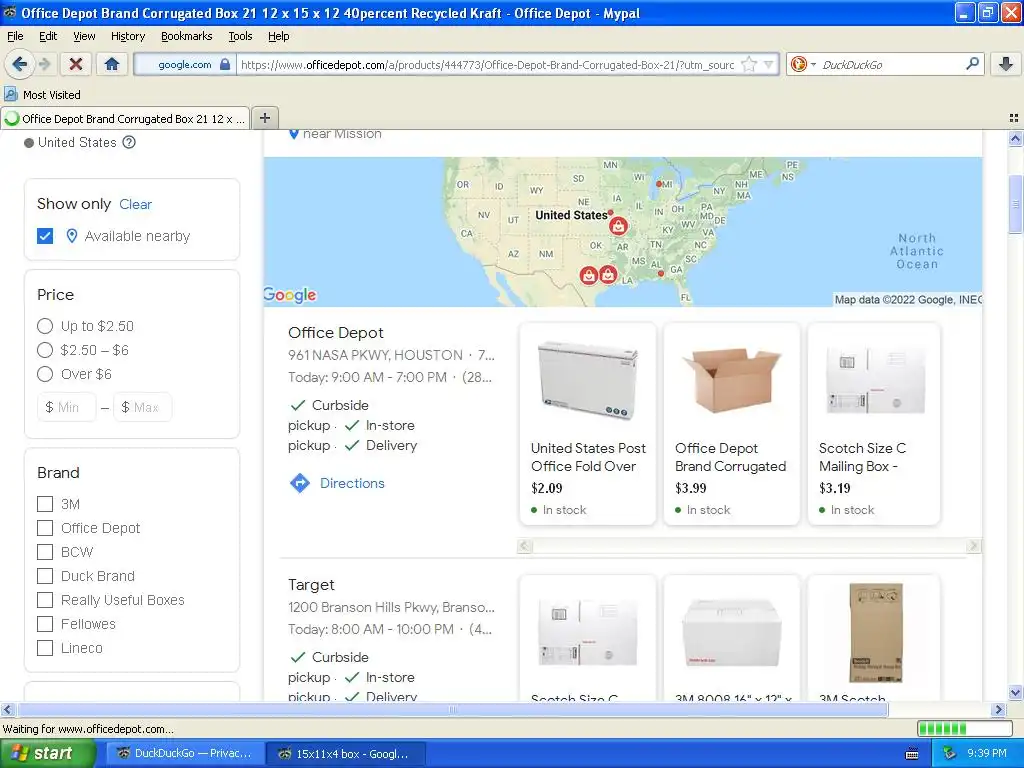1024x768 pixels.
Task: Click the Office Depot store name heading
Action: (336, 332)
